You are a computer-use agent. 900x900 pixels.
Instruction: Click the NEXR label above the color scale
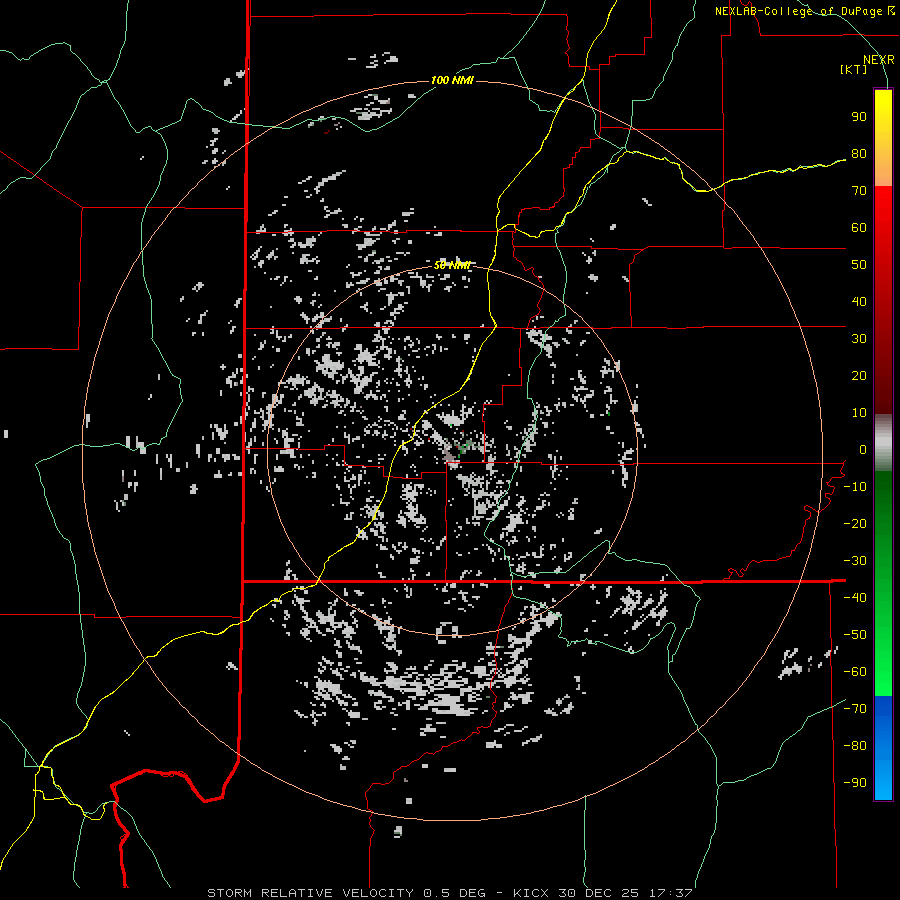click(879, 60)
